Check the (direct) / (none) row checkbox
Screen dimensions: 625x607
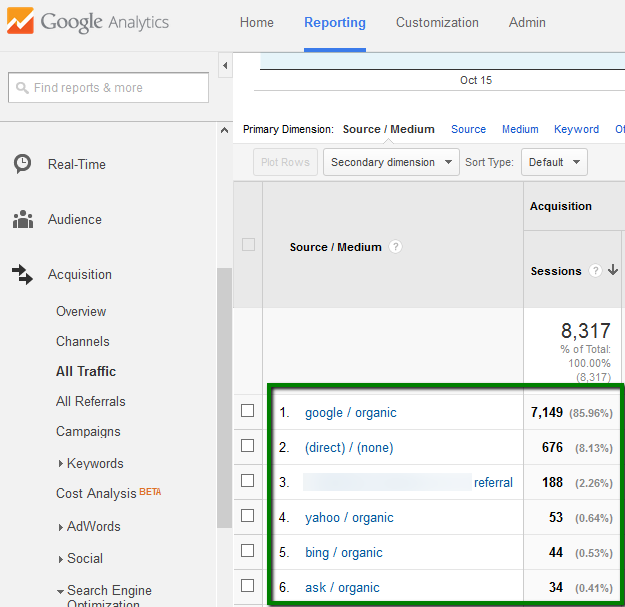click(x=248, y=446)
